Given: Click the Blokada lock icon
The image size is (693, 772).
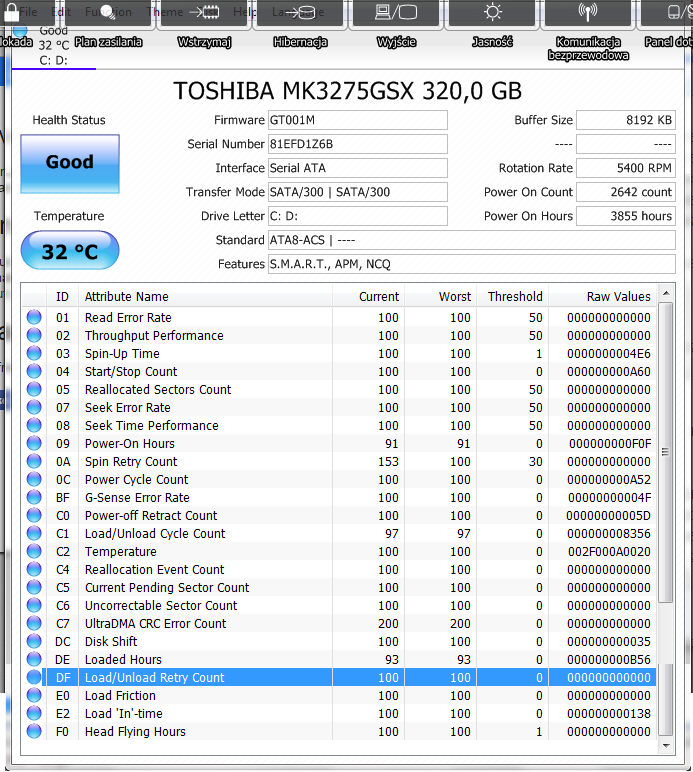Looking at the screenshot, I should 10,12.
